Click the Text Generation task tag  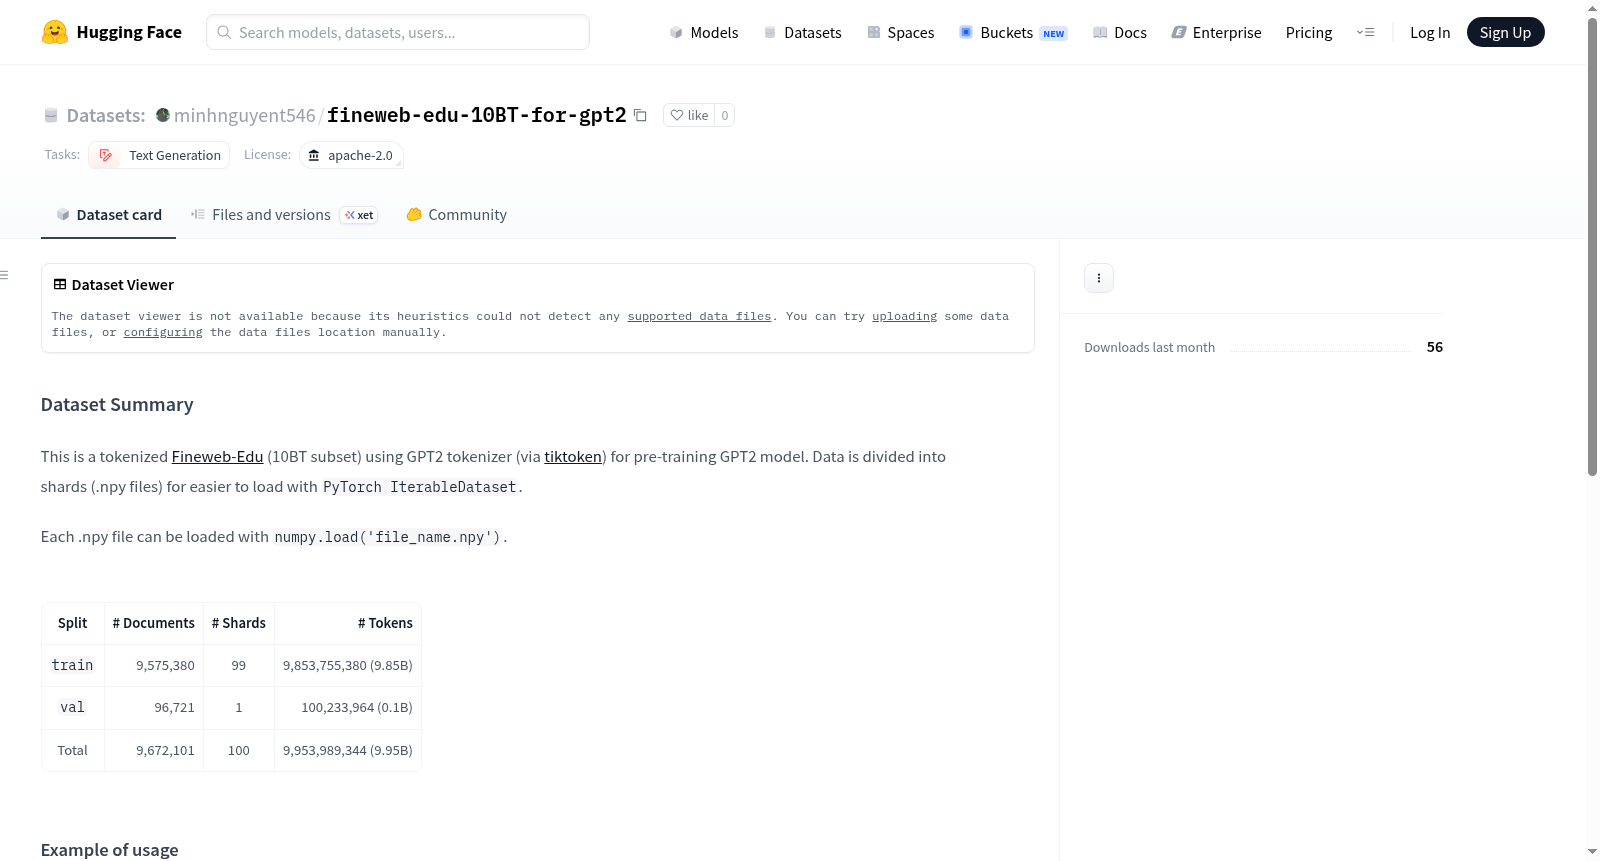(159, 155)
